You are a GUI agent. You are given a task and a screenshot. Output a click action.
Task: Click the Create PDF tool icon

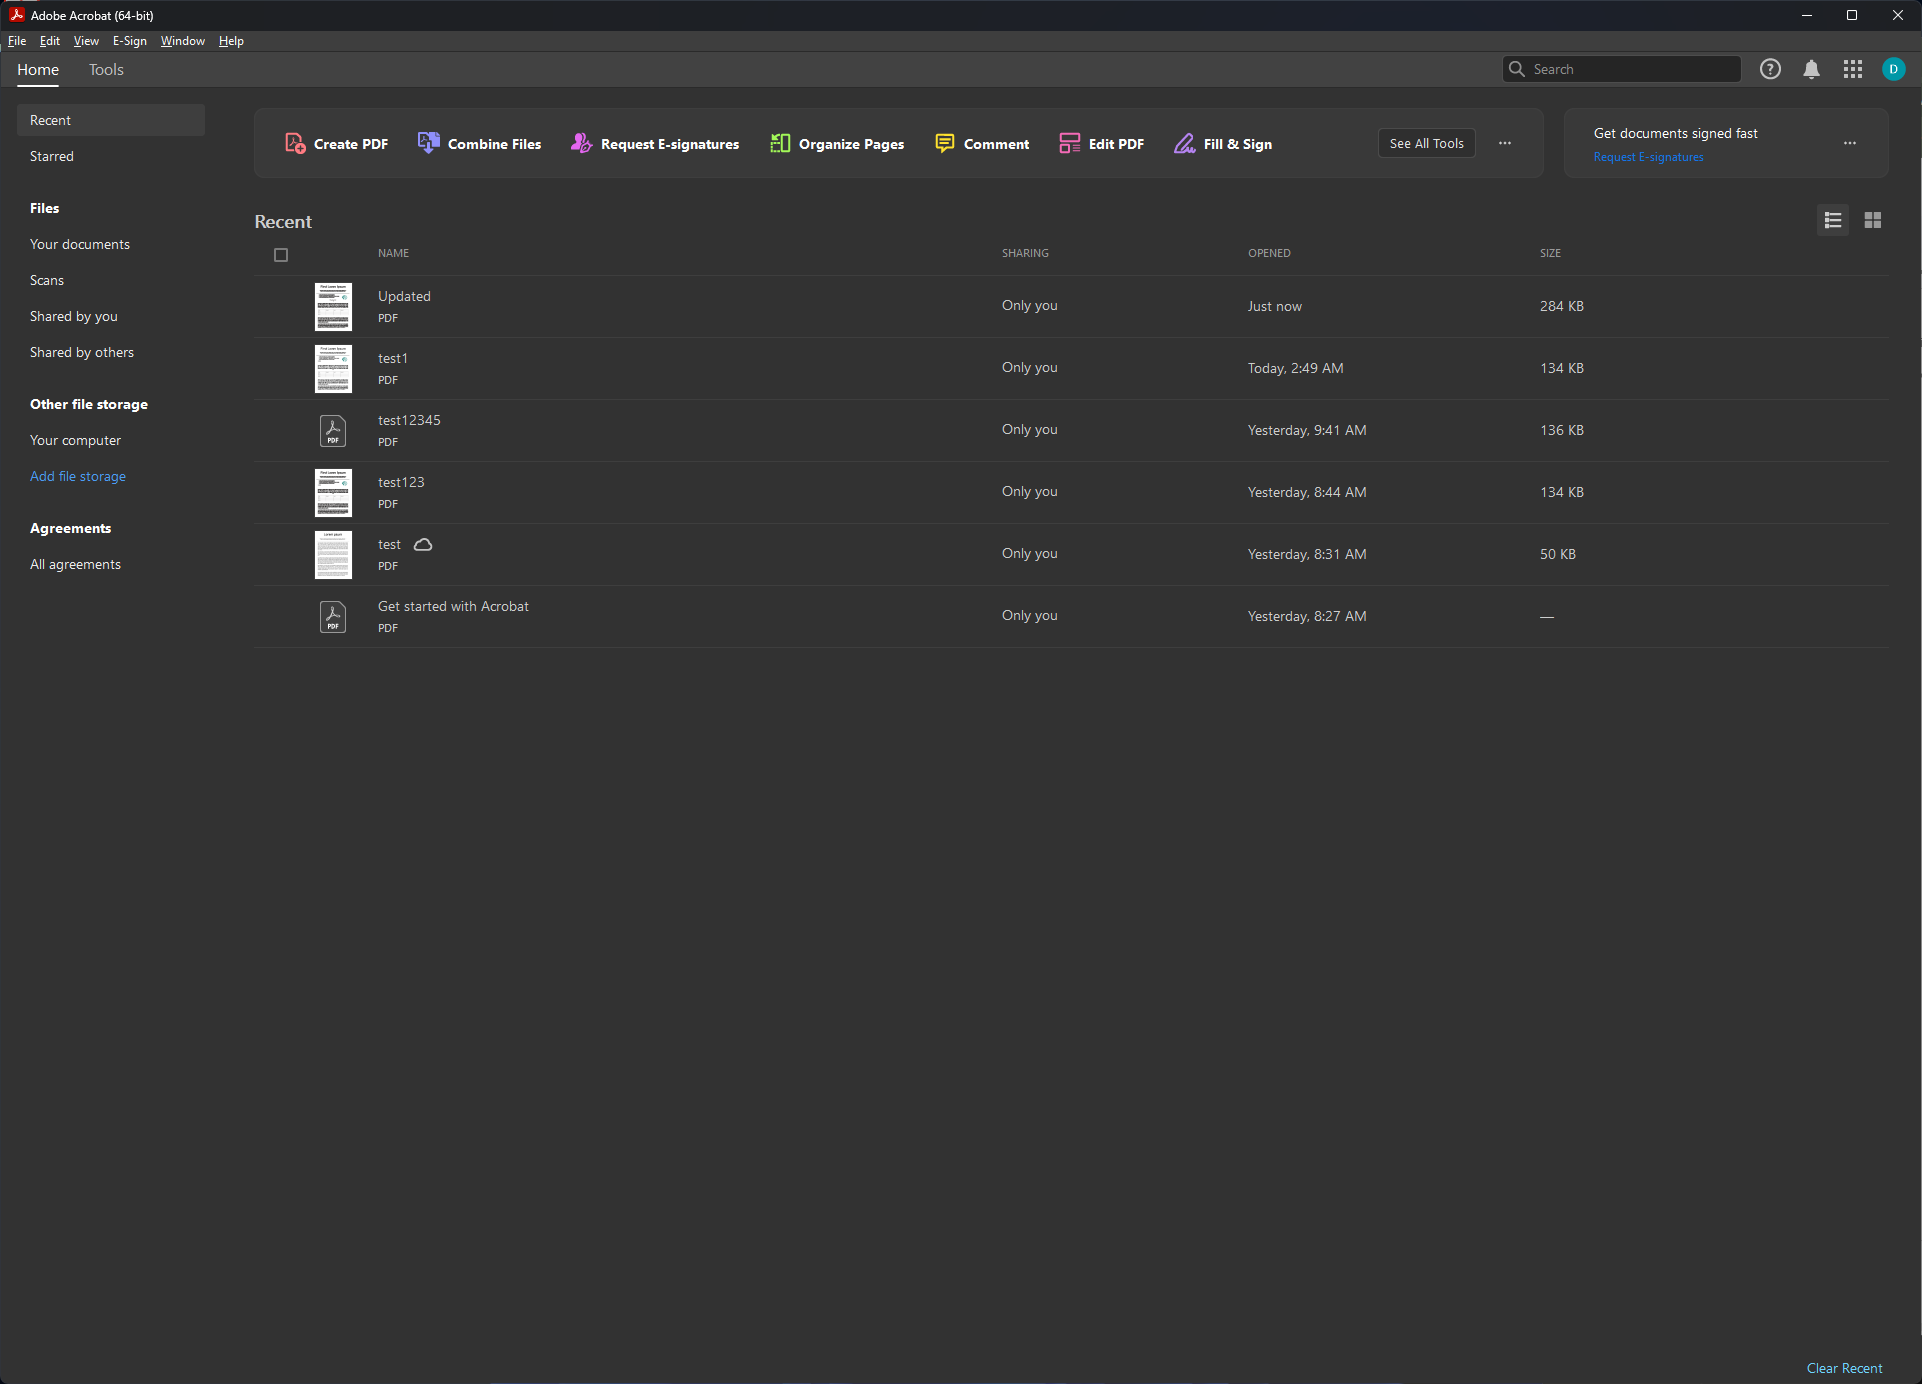295,144
